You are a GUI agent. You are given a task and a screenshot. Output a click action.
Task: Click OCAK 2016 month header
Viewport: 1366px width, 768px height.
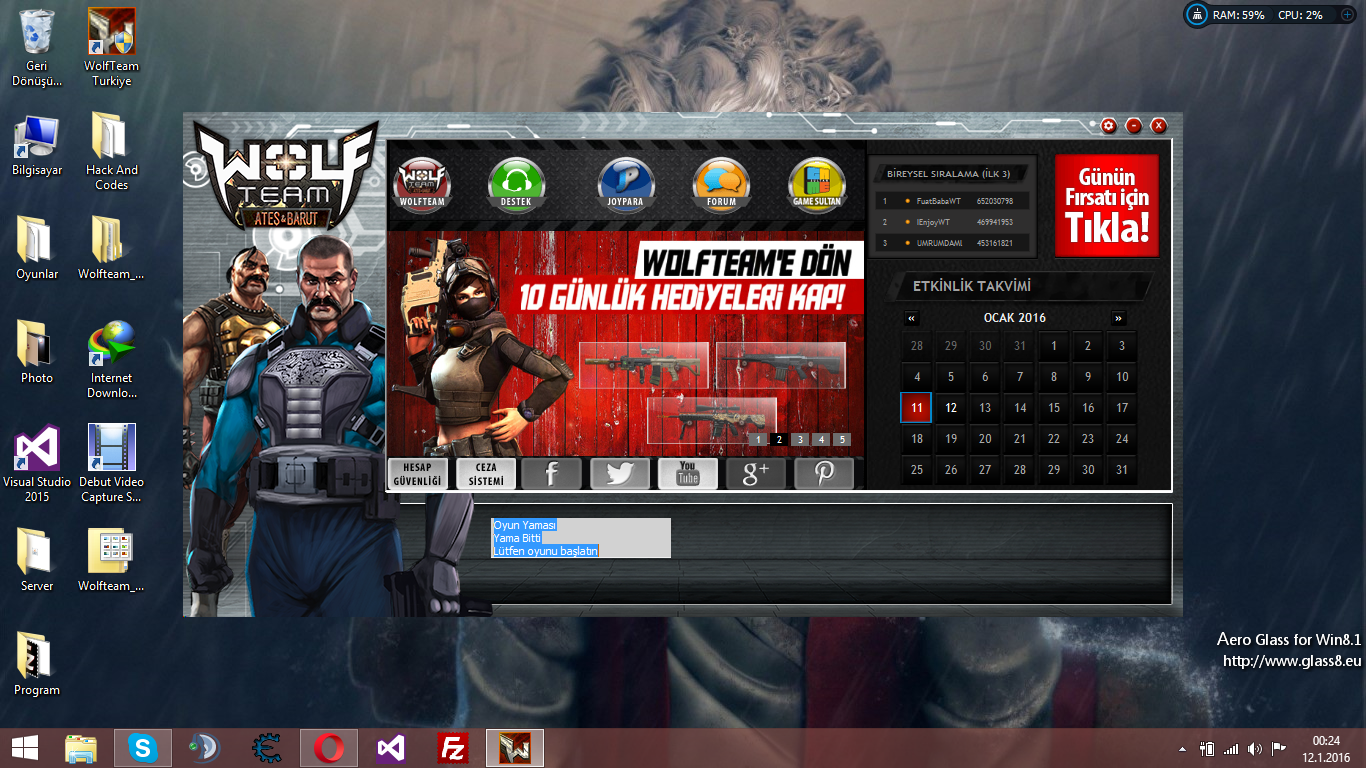pyautogui.click(x=1014, y=318)
